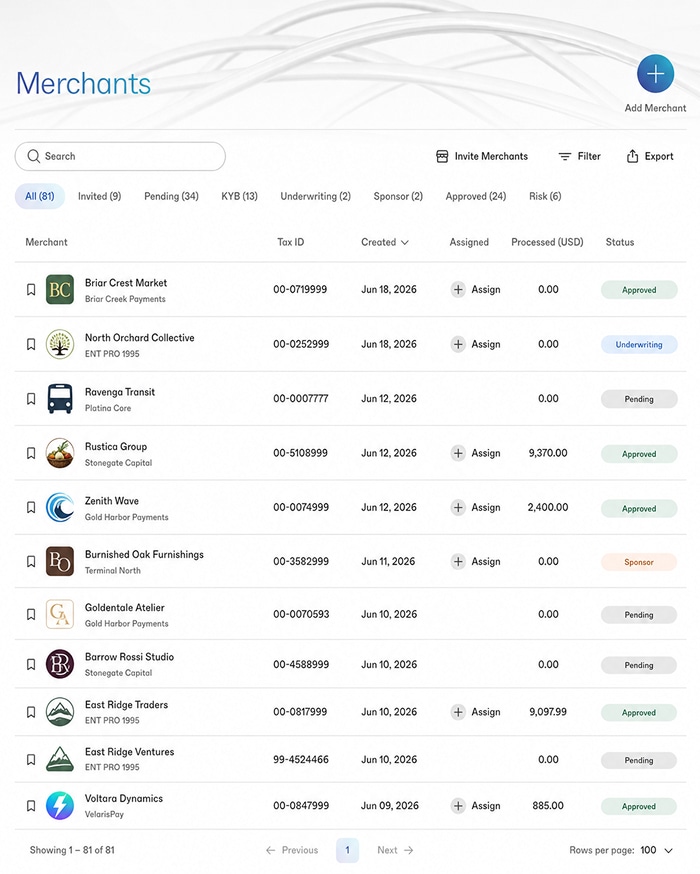Viewport: 700px width, 874px height.
Task: Bookmark North Orchard Collective
Action: pos(31,344)
